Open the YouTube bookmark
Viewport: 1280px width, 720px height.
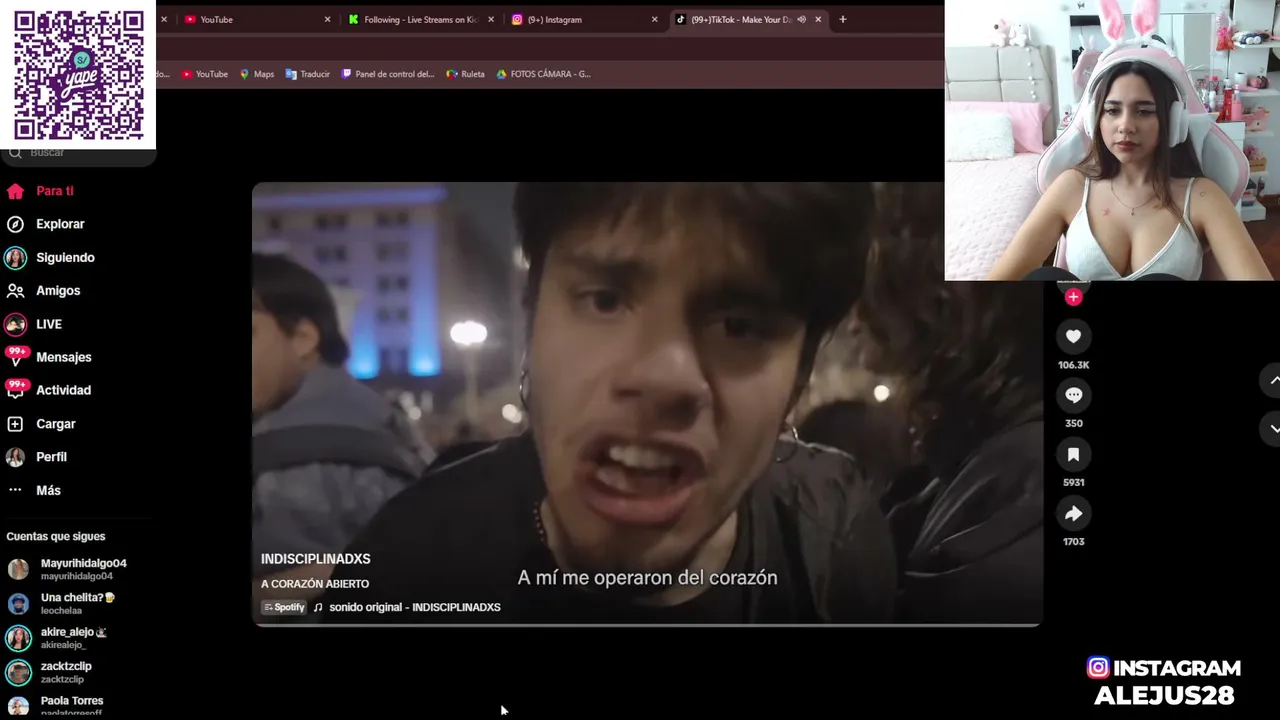click(205, 74)
